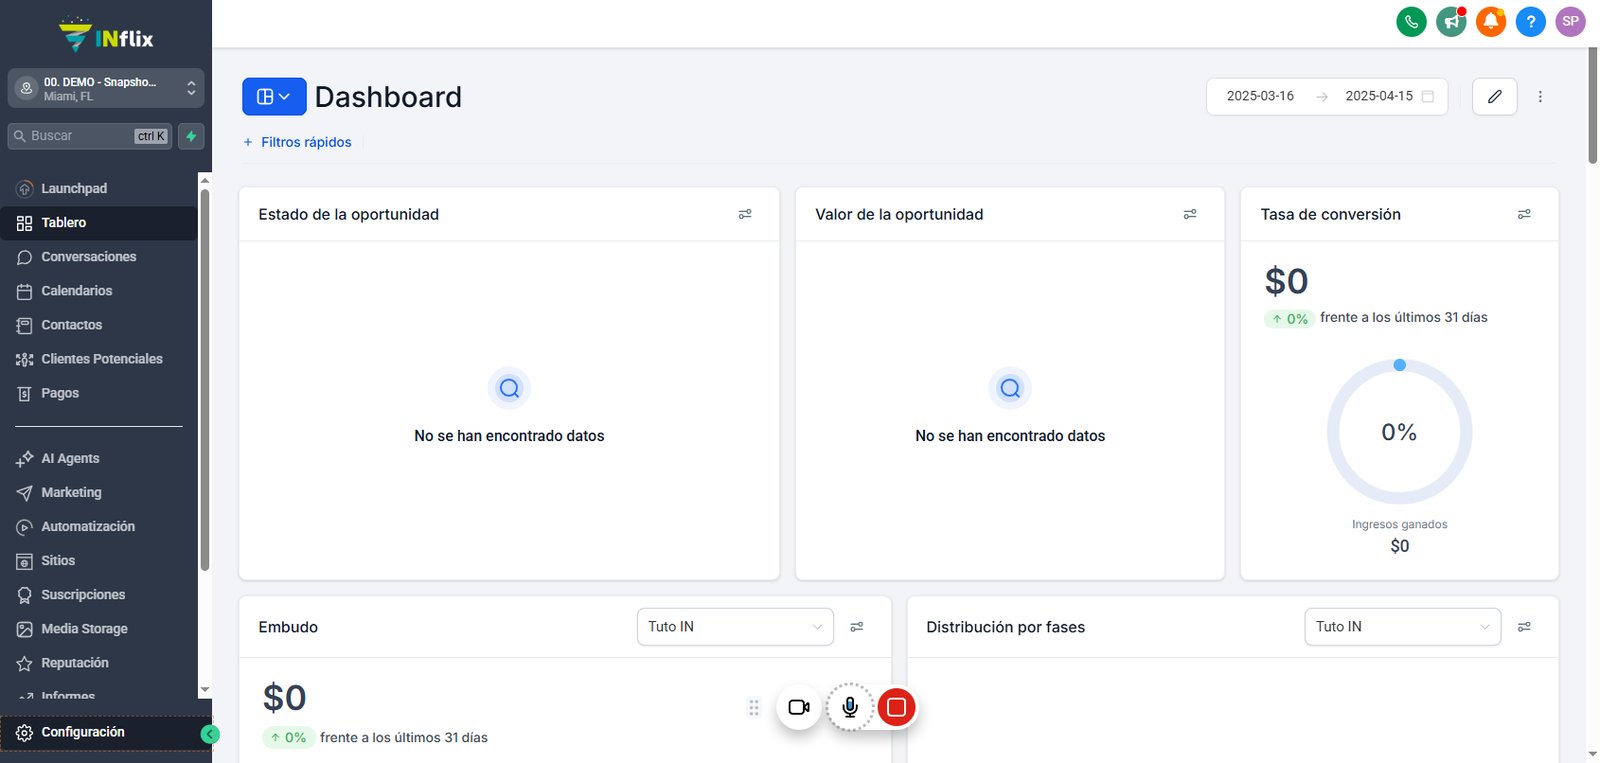
Task: Click the blue help question mark icon
Action: pyautogui.click(x=1531, y=21)
